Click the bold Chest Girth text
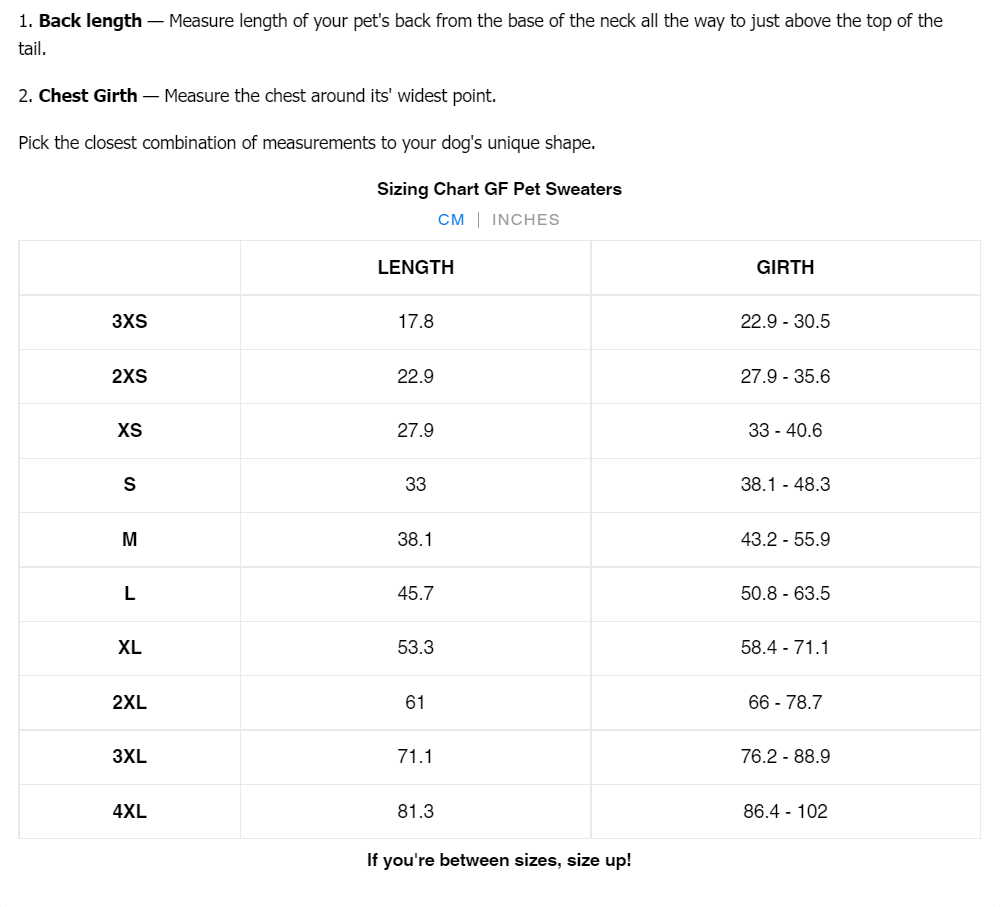 pyautogui.click(x=88, y=96)
